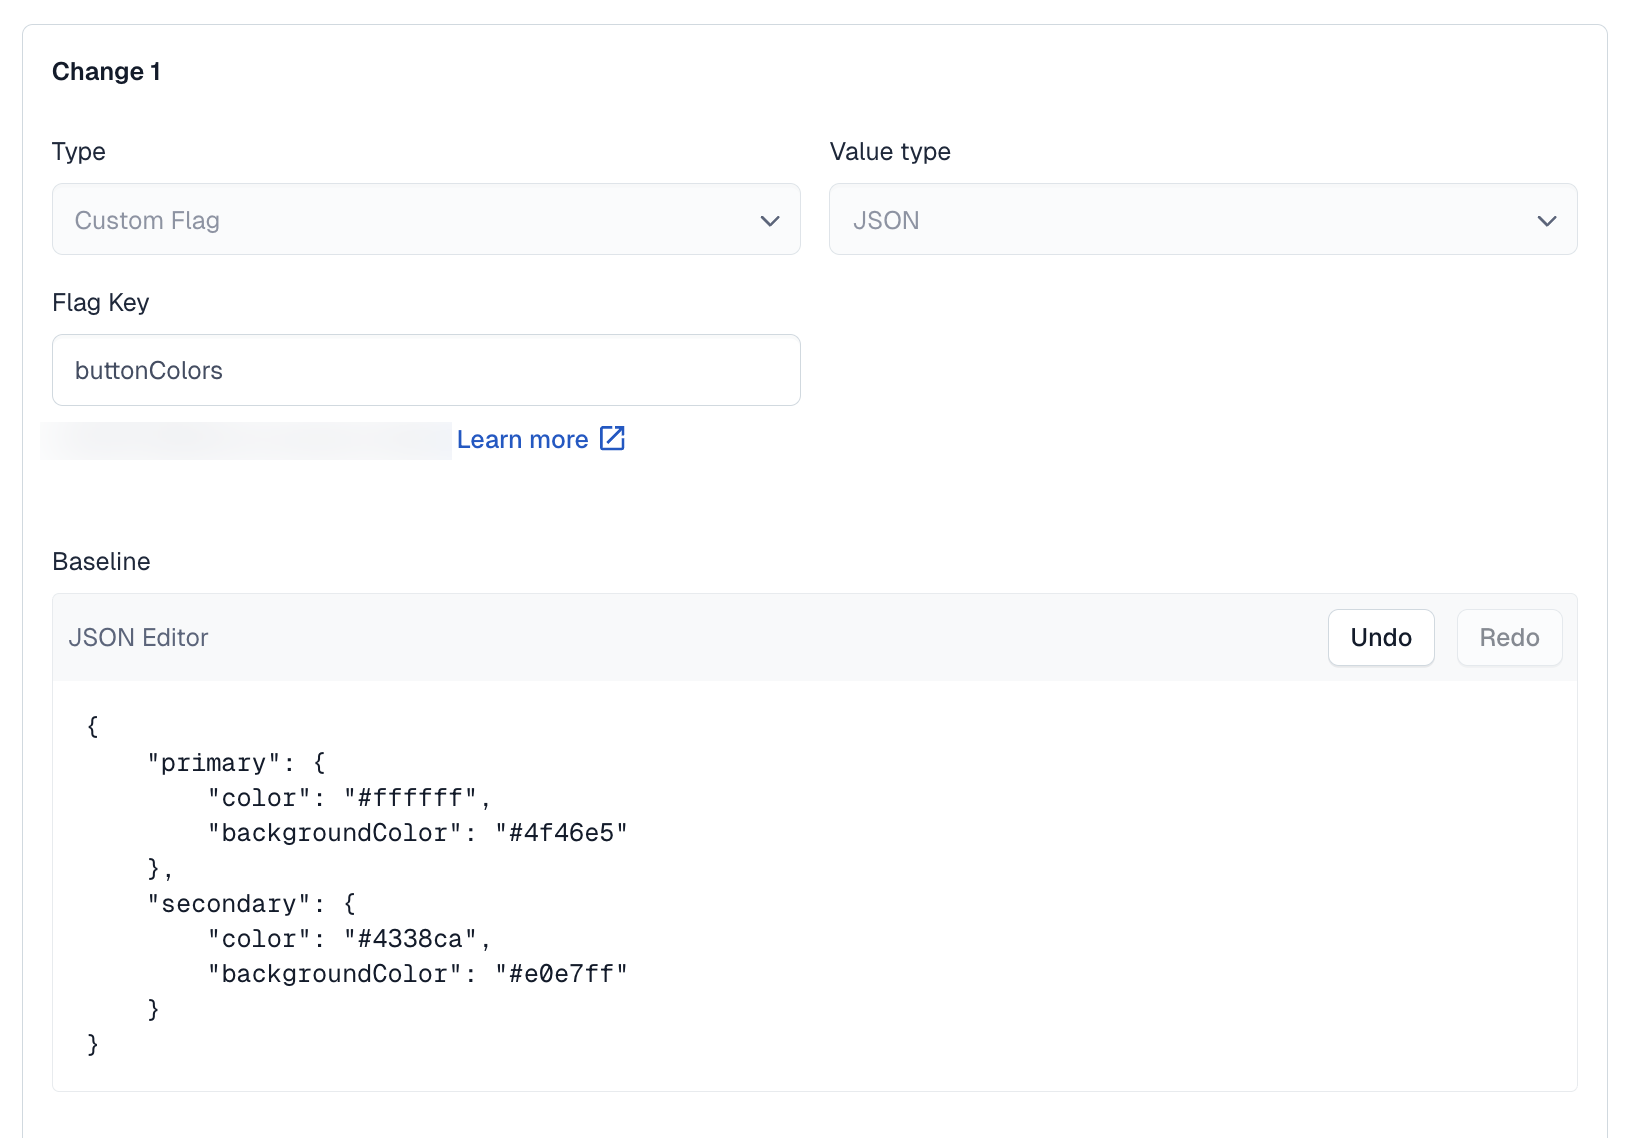1642x1138 pixels.
Task: Select the backgroundColor value #4f46e5
Action: (563, 832)
